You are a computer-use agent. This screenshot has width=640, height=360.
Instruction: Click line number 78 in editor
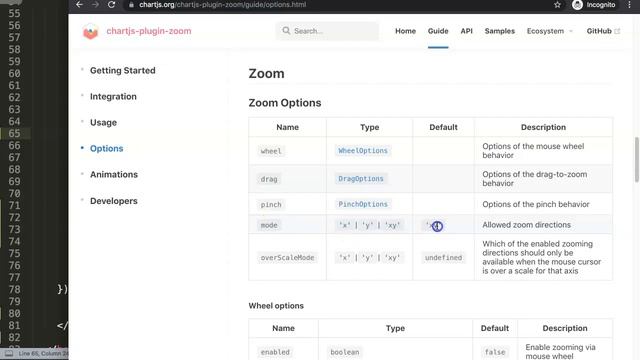point(14,289)
